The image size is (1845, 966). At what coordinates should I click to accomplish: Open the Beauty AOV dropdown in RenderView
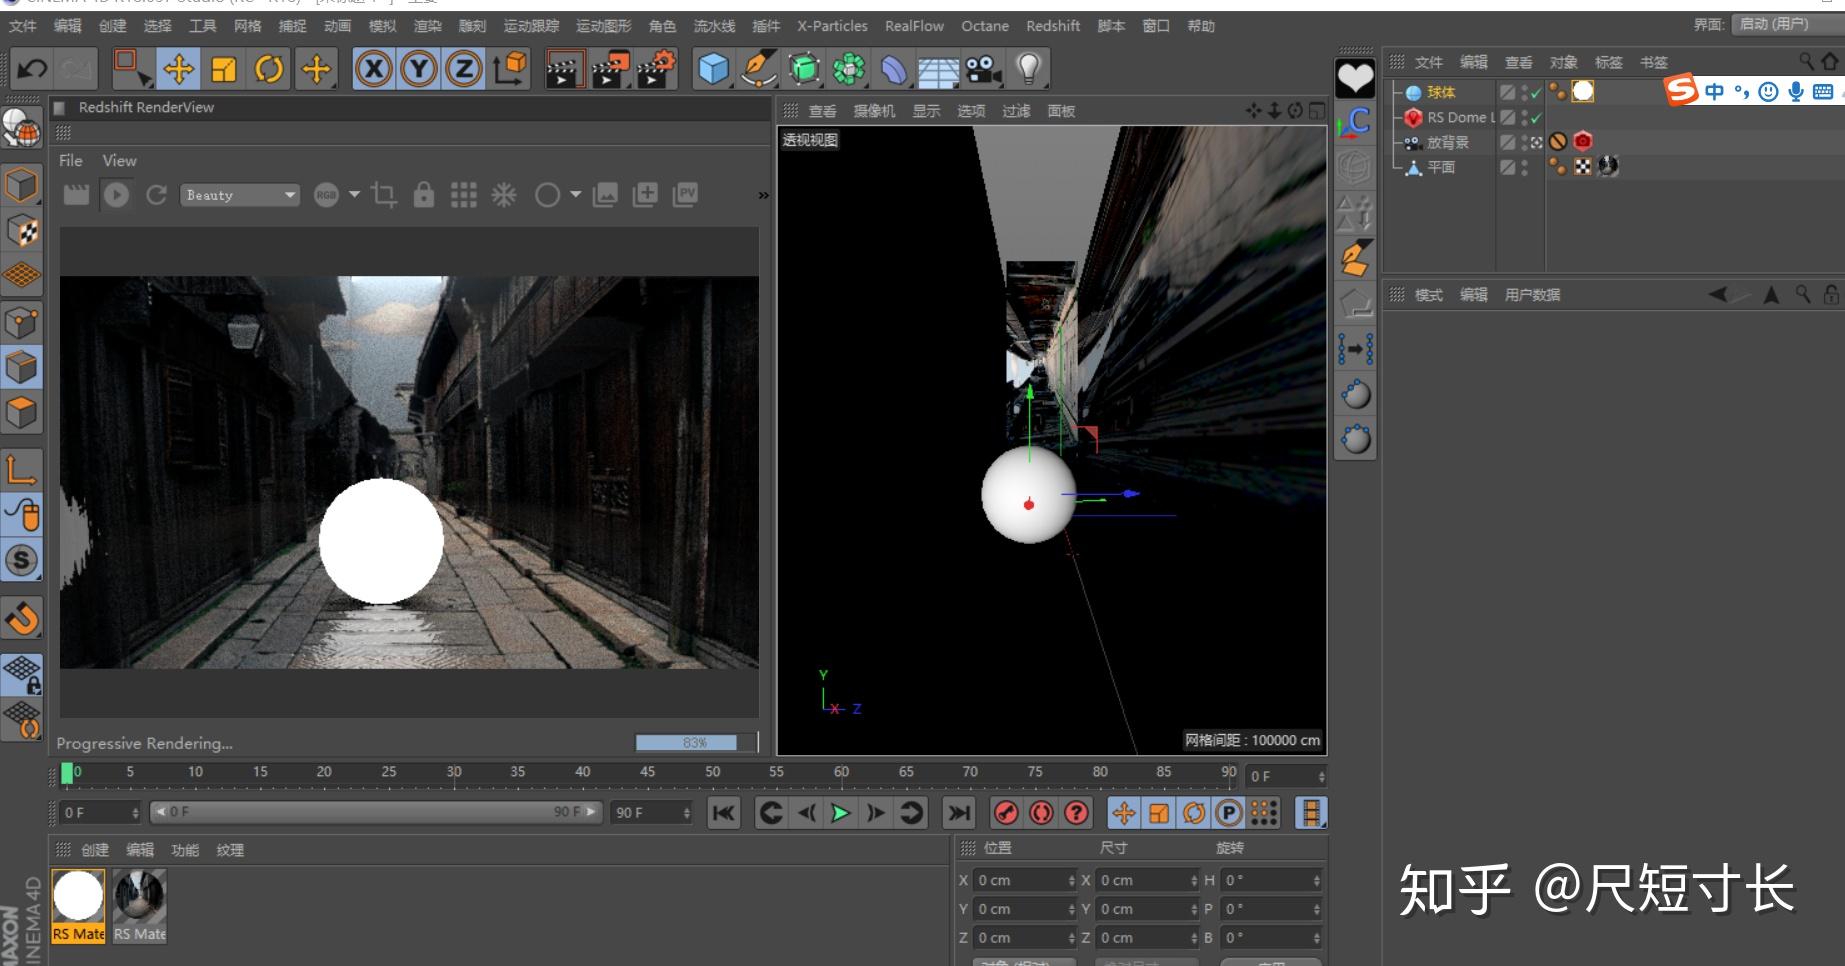point(240,194)
